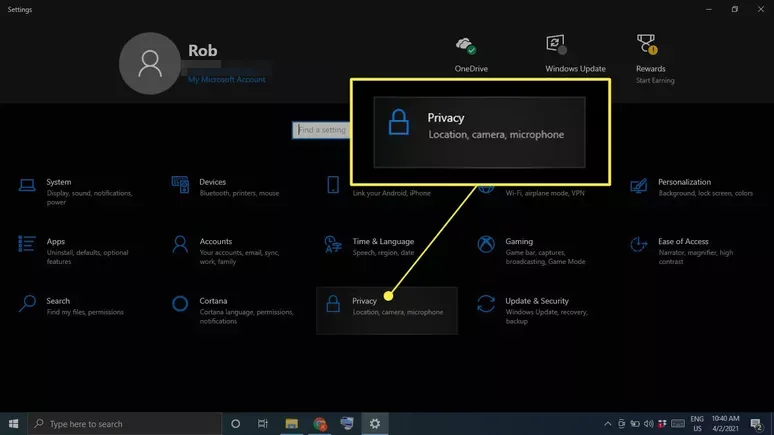774x435 pixels.
Task: Click the Find a setting search box
Action: click(x=322, y=130)
